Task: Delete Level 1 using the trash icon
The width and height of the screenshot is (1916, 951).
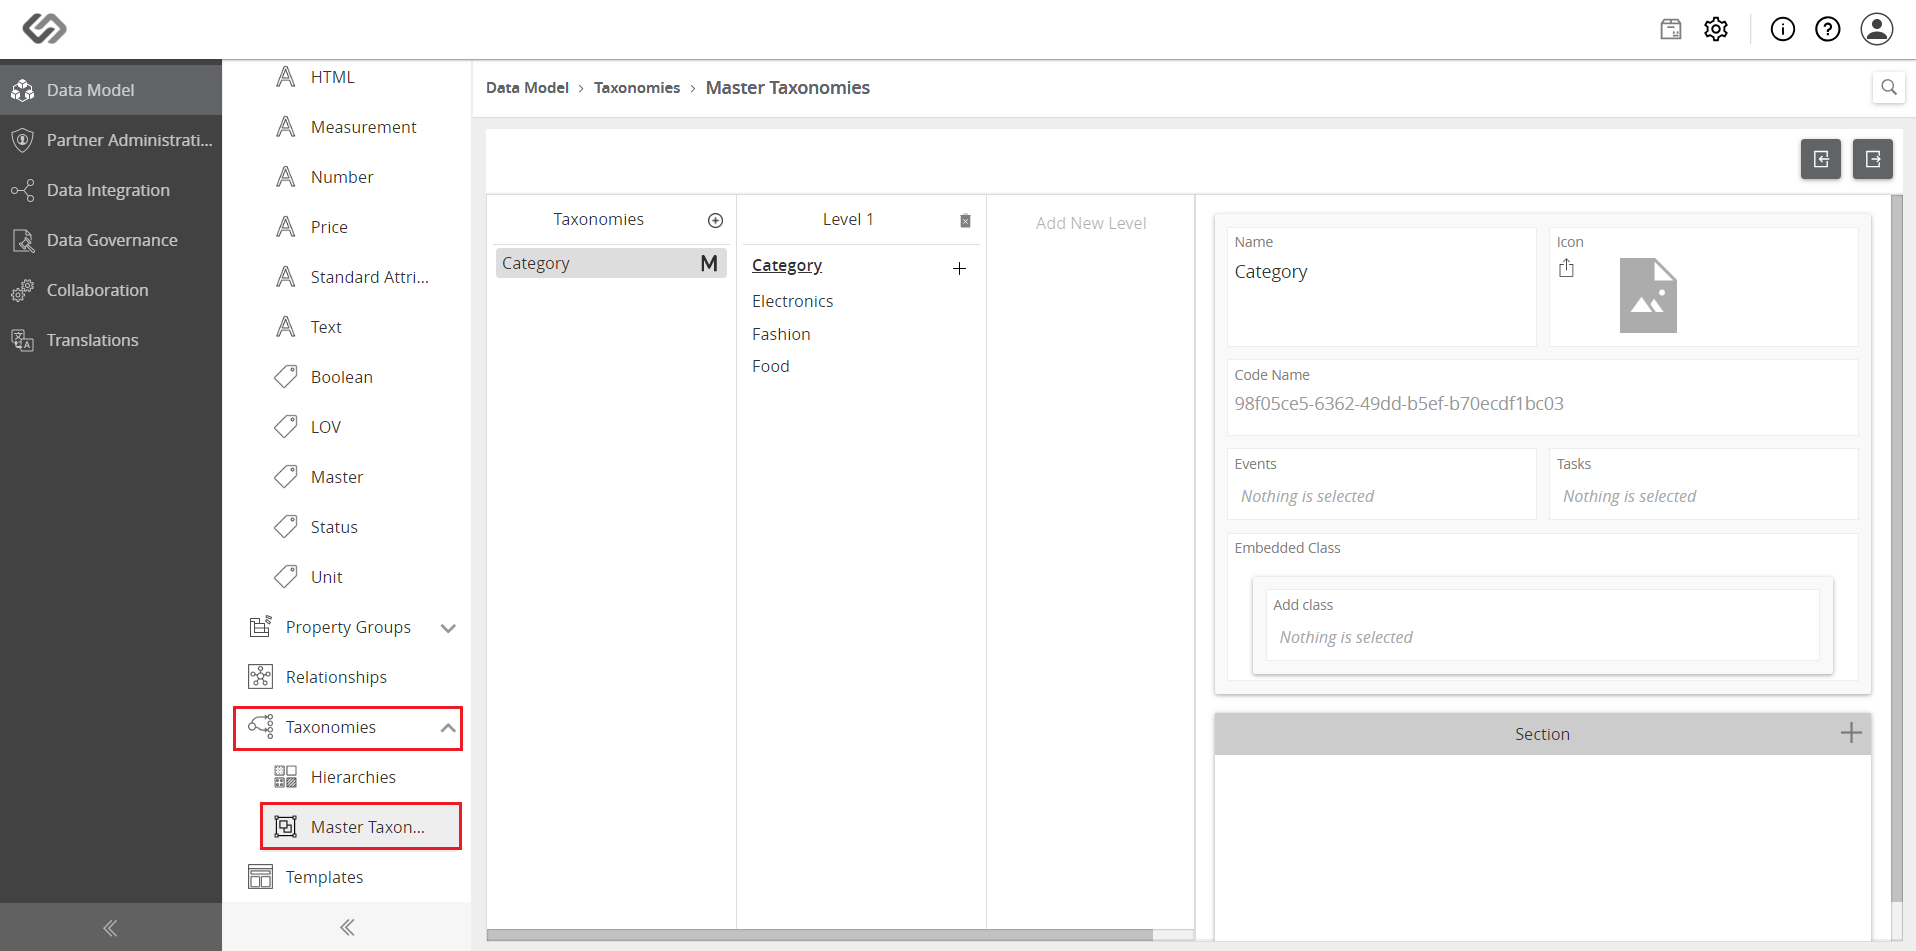Action: click(x=965, y=221)
